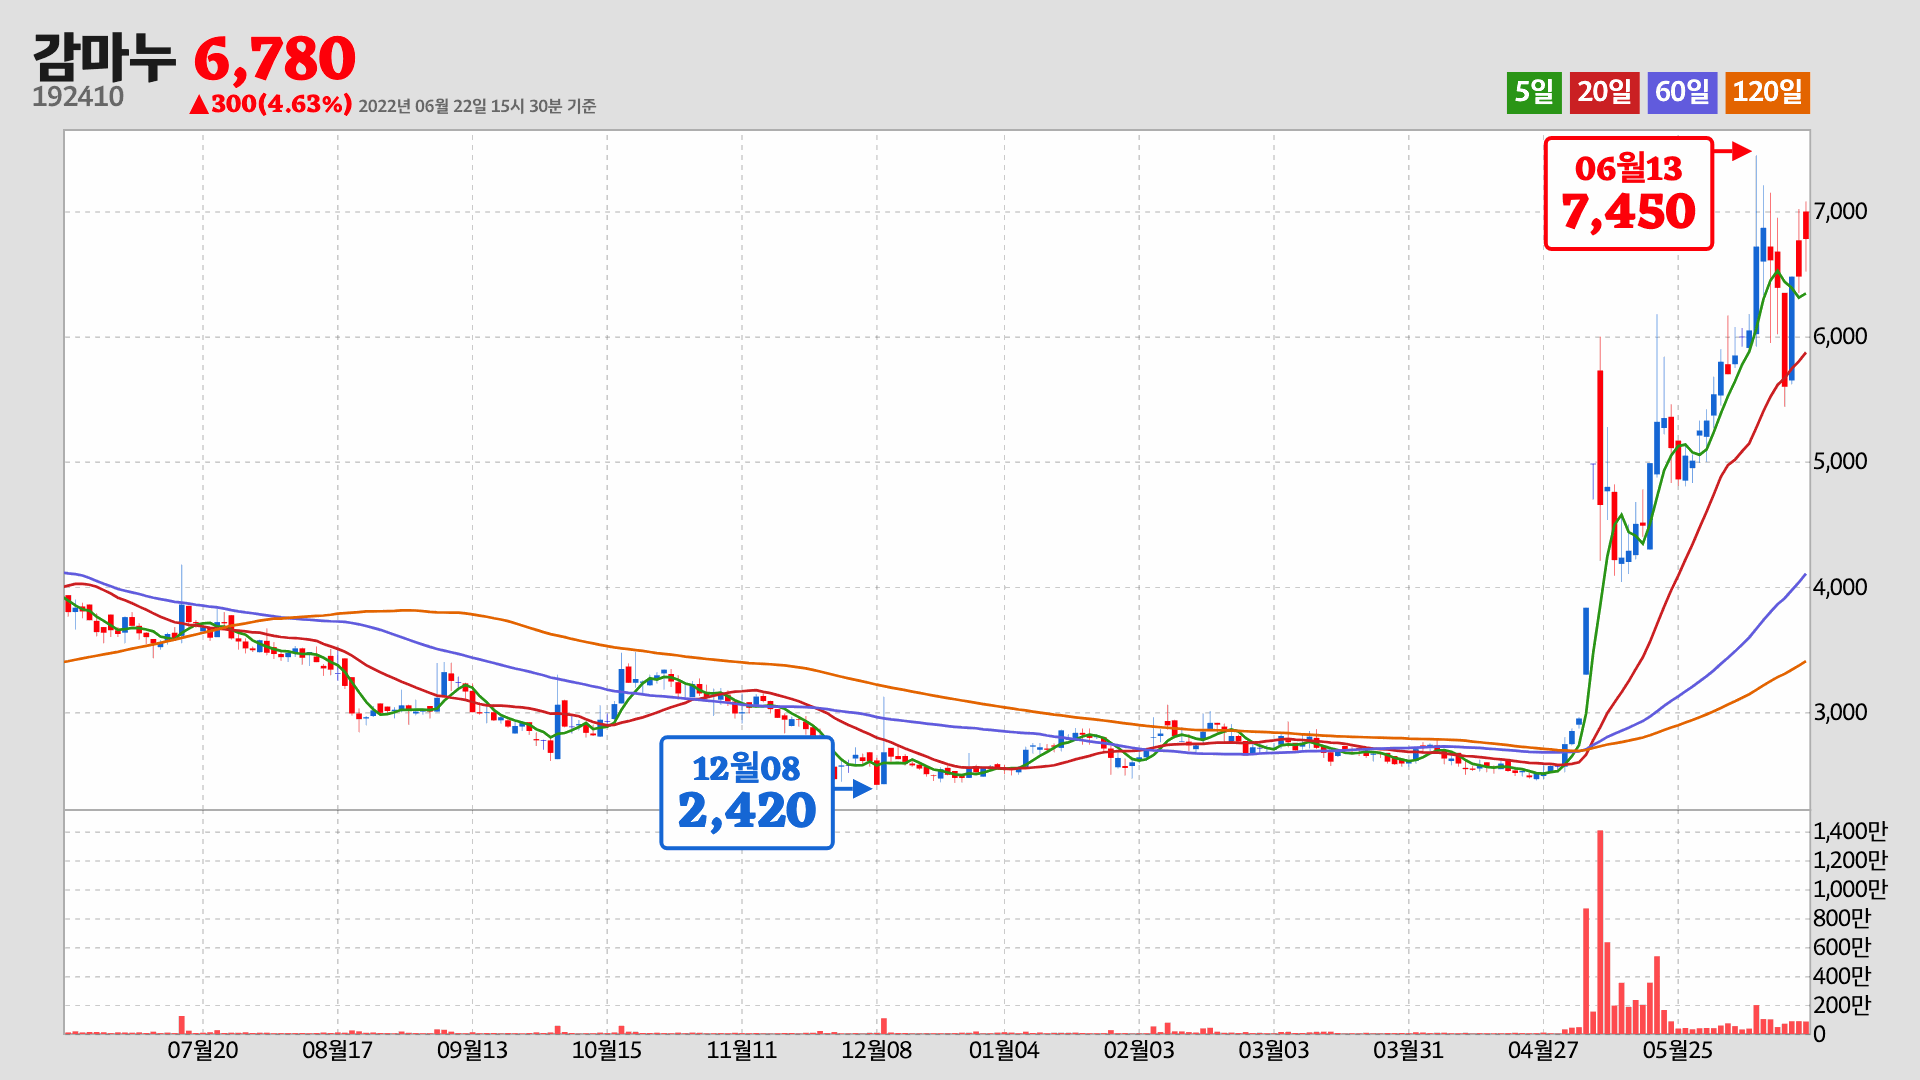Click the 12월08 date axis label
This screenshot has height=1080, width=1920.
coord(876,1050)
